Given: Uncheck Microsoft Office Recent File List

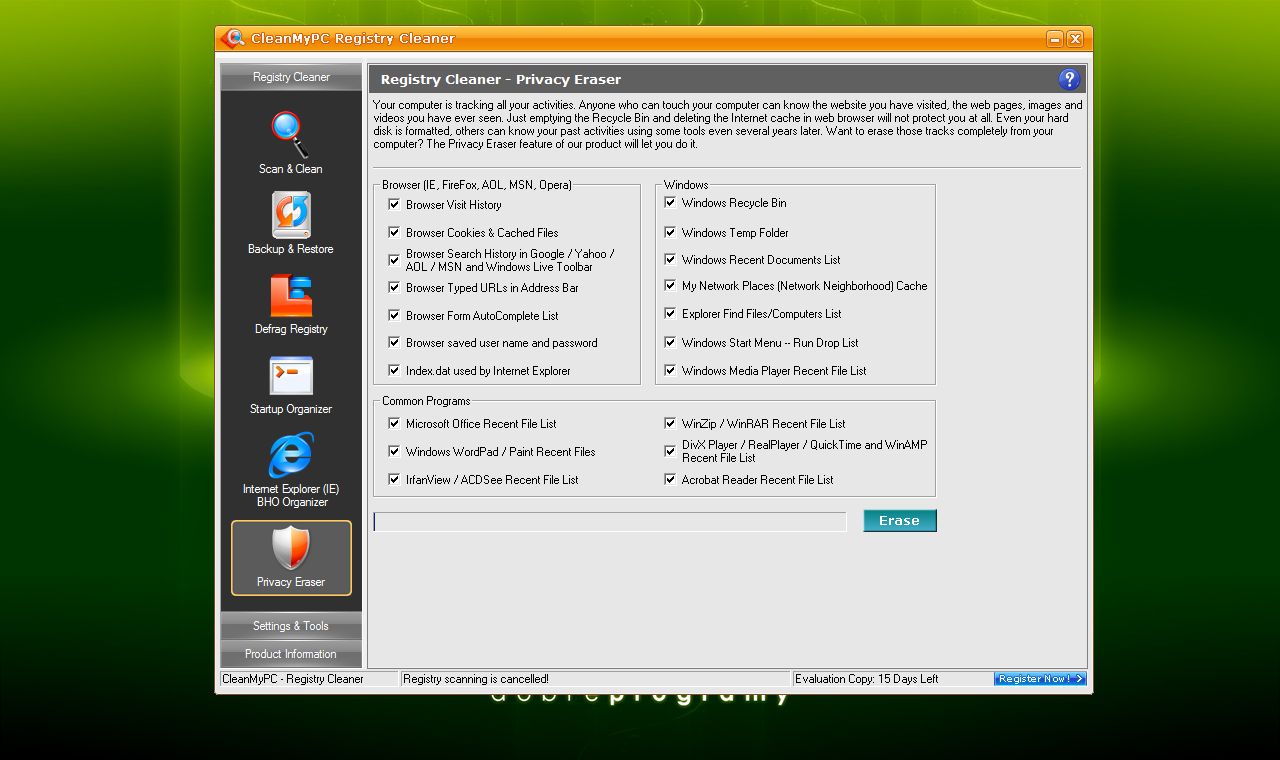Looking at the screenshot, I should 394,423.
